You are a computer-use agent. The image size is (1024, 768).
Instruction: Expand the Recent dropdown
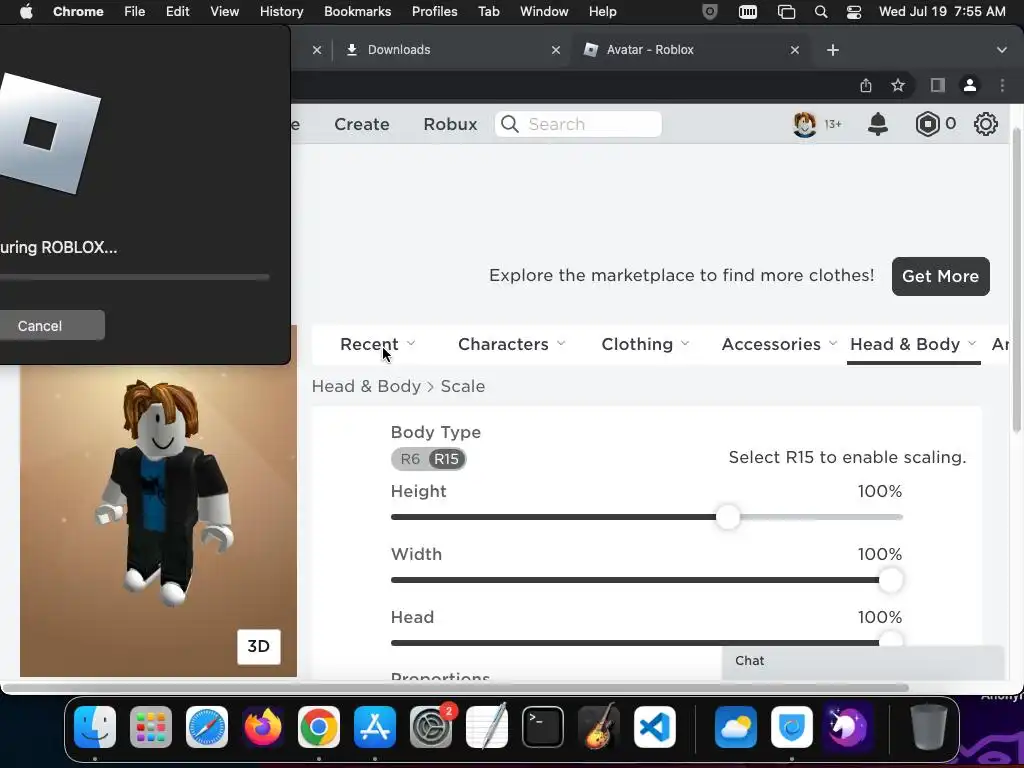pyautogui.click(x=377, y=344)
